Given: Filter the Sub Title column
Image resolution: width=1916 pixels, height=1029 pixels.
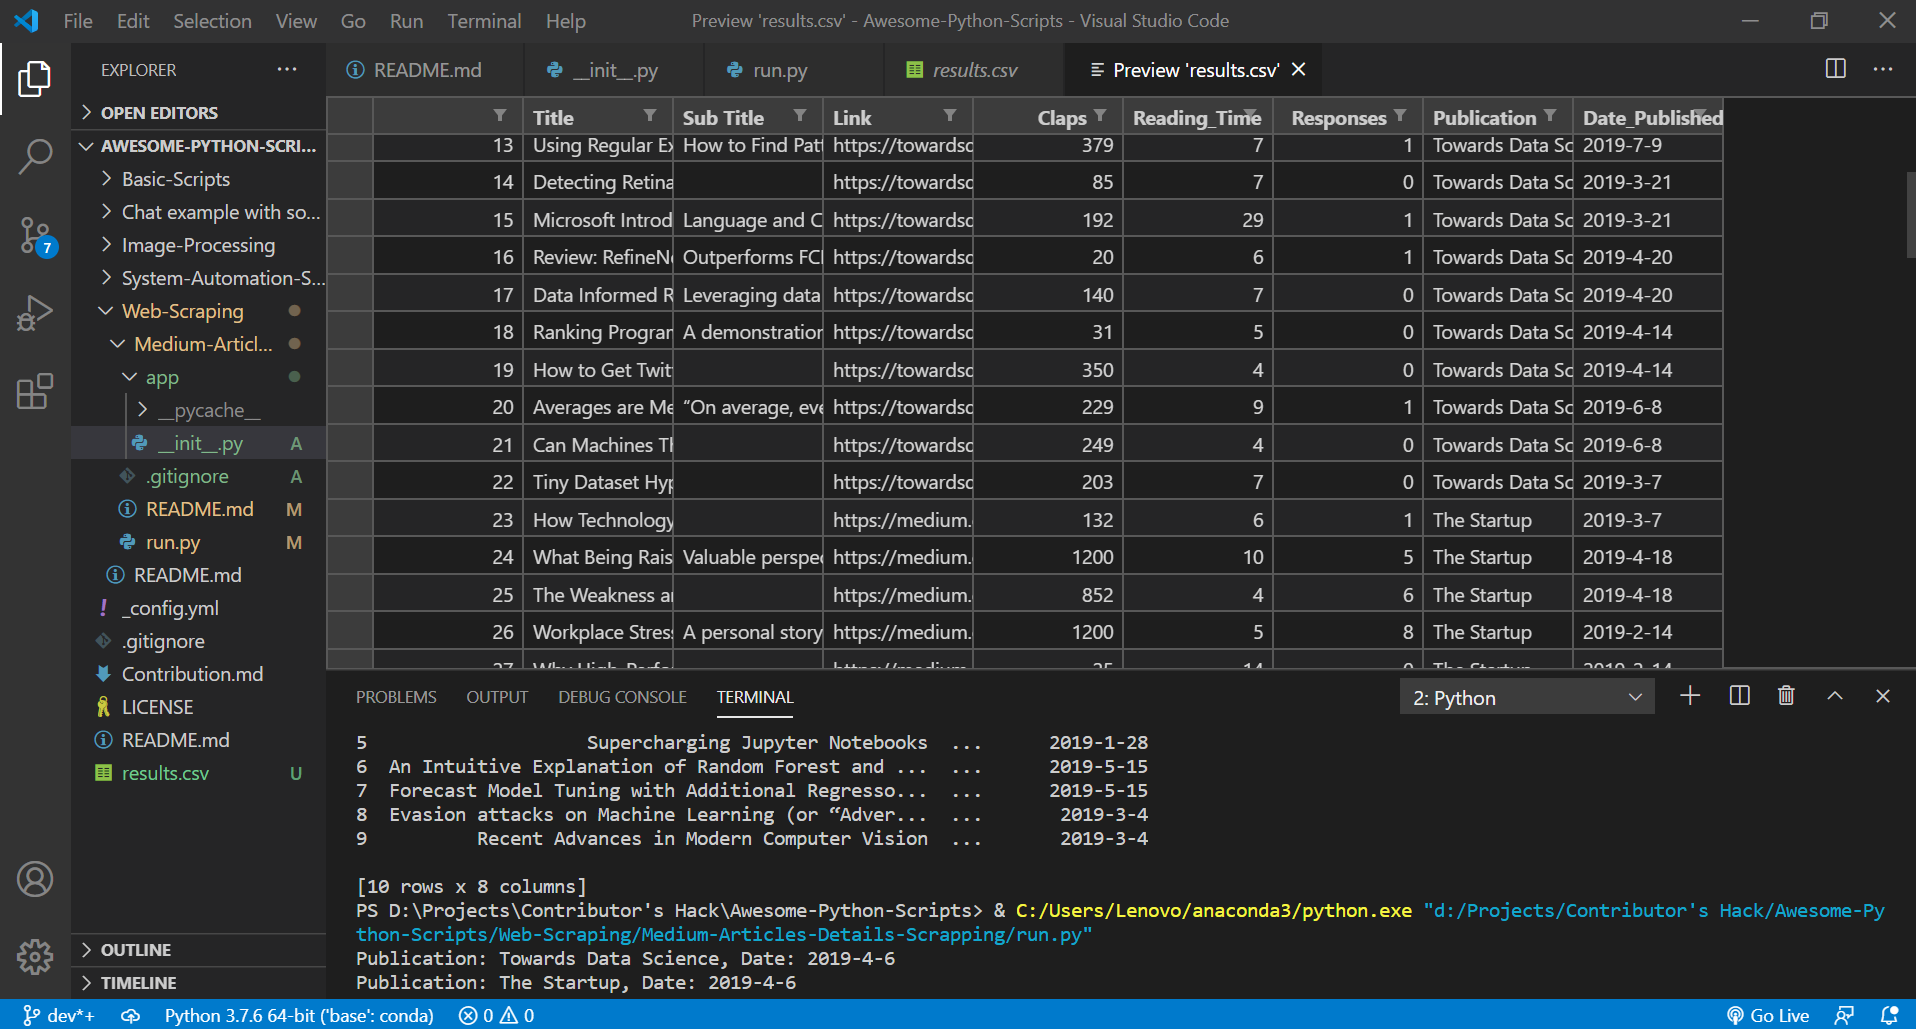Looking at the screenshot, I should pos(800,116).
